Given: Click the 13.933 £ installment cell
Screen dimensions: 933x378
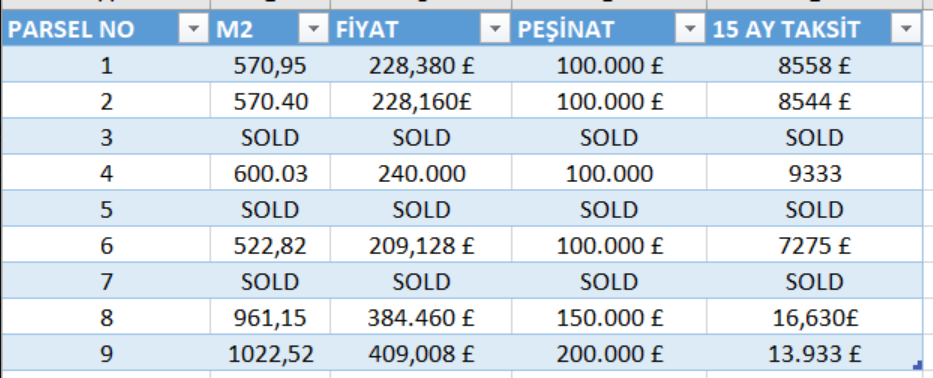Looking at the screenshot, I should tap(814, 354).
